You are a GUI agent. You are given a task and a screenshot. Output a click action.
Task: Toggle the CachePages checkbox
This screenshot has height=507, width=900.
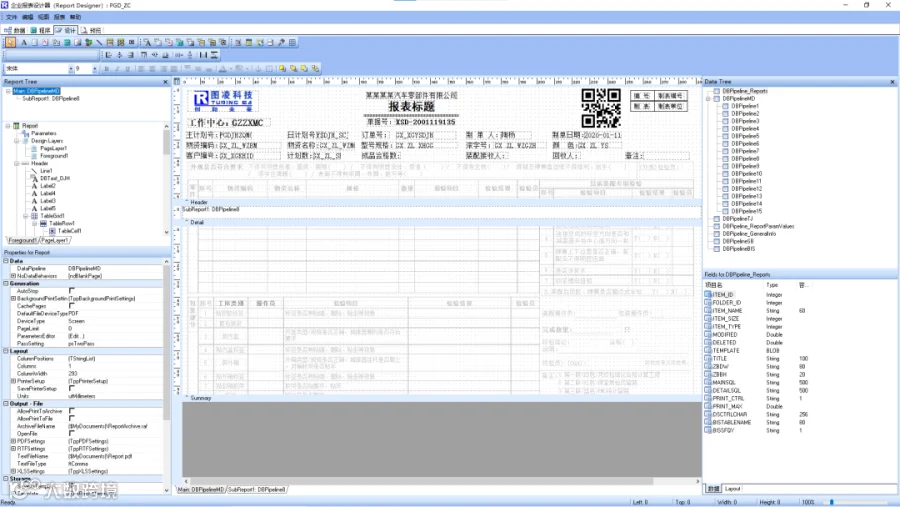[x=71, y=306]
